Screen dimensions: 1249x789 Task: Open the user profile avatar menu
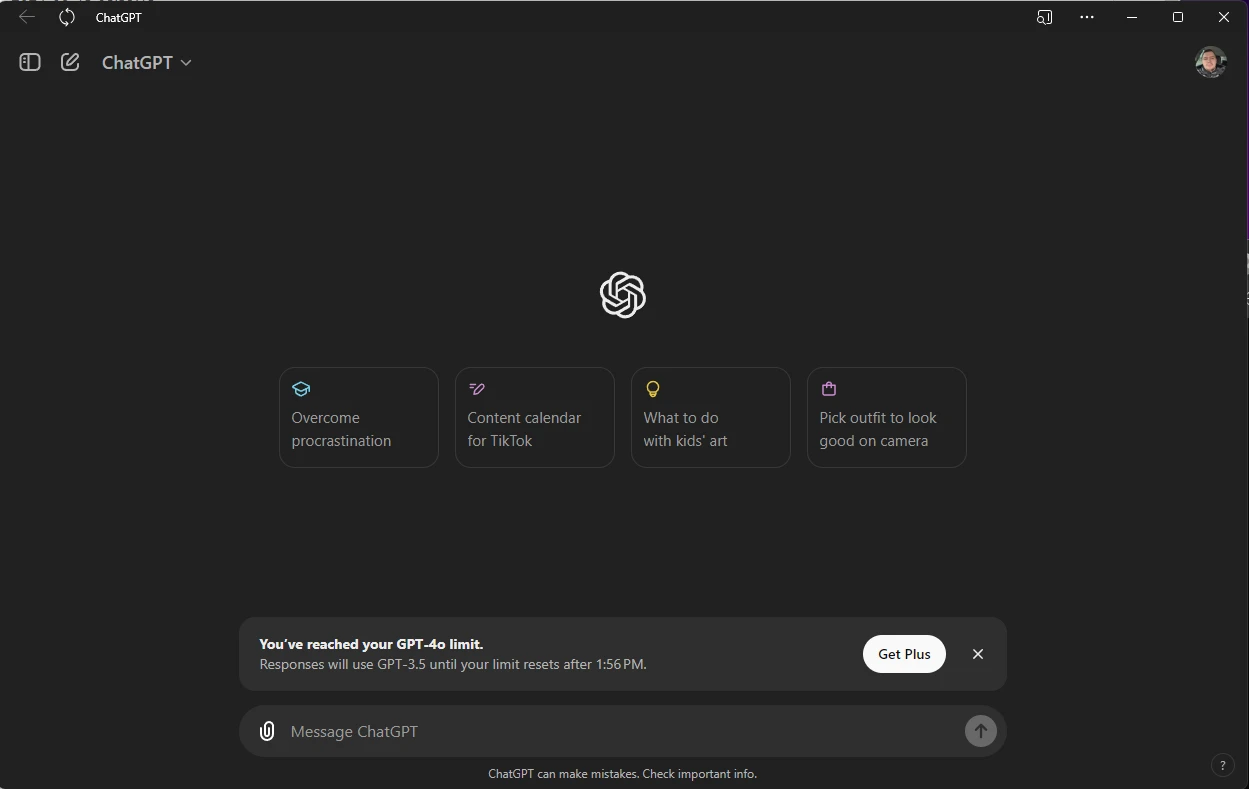1211,62
